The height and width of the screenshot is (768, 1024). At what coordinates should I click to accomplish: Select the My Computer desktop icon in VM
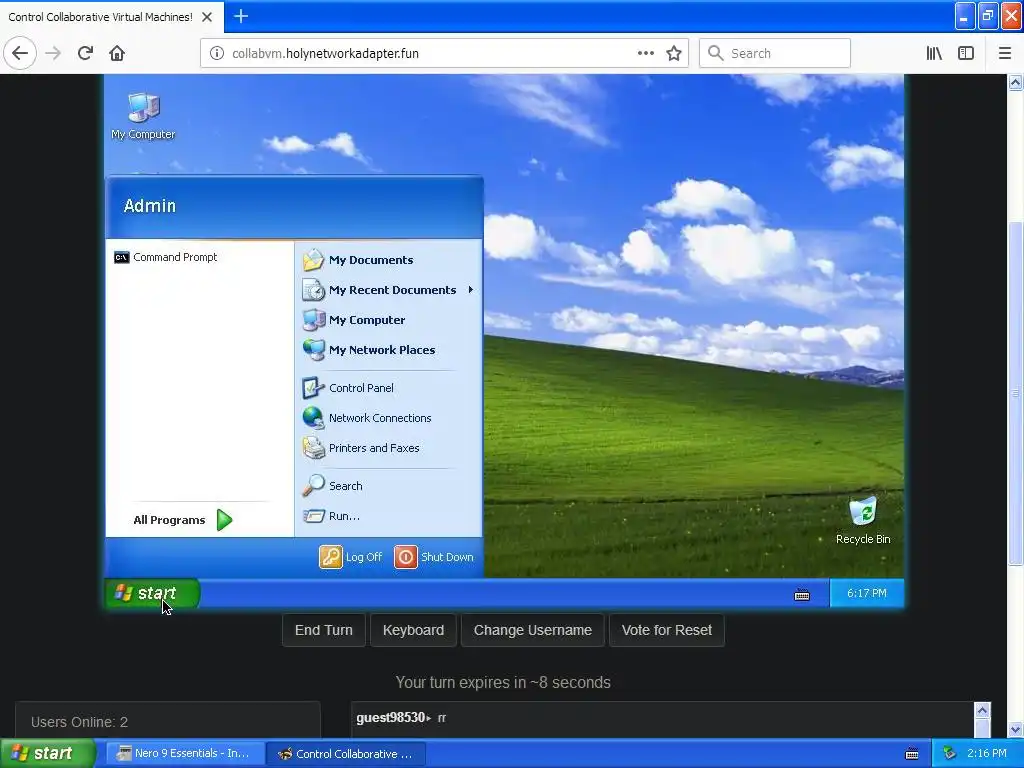[144, 116]
